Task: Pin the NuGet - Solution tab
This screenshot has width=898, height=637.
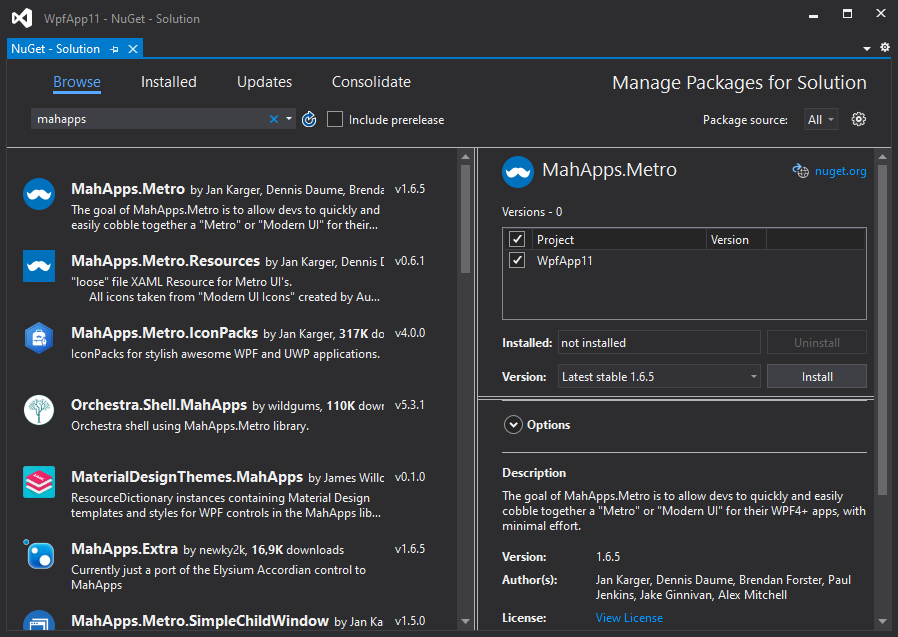Action: pyautogui.click(x=115, y=49)
